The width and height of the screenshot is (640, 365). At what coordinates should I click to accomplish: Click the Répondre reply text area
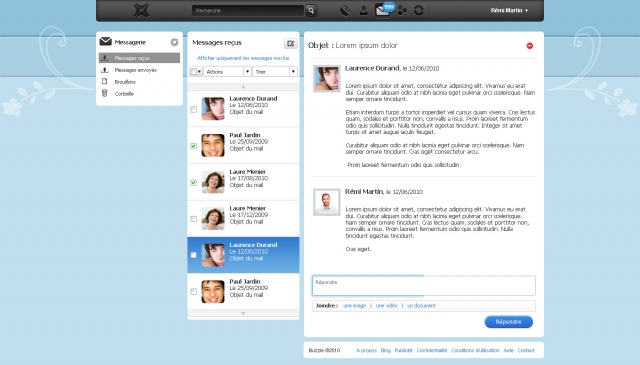click(424, 286)
